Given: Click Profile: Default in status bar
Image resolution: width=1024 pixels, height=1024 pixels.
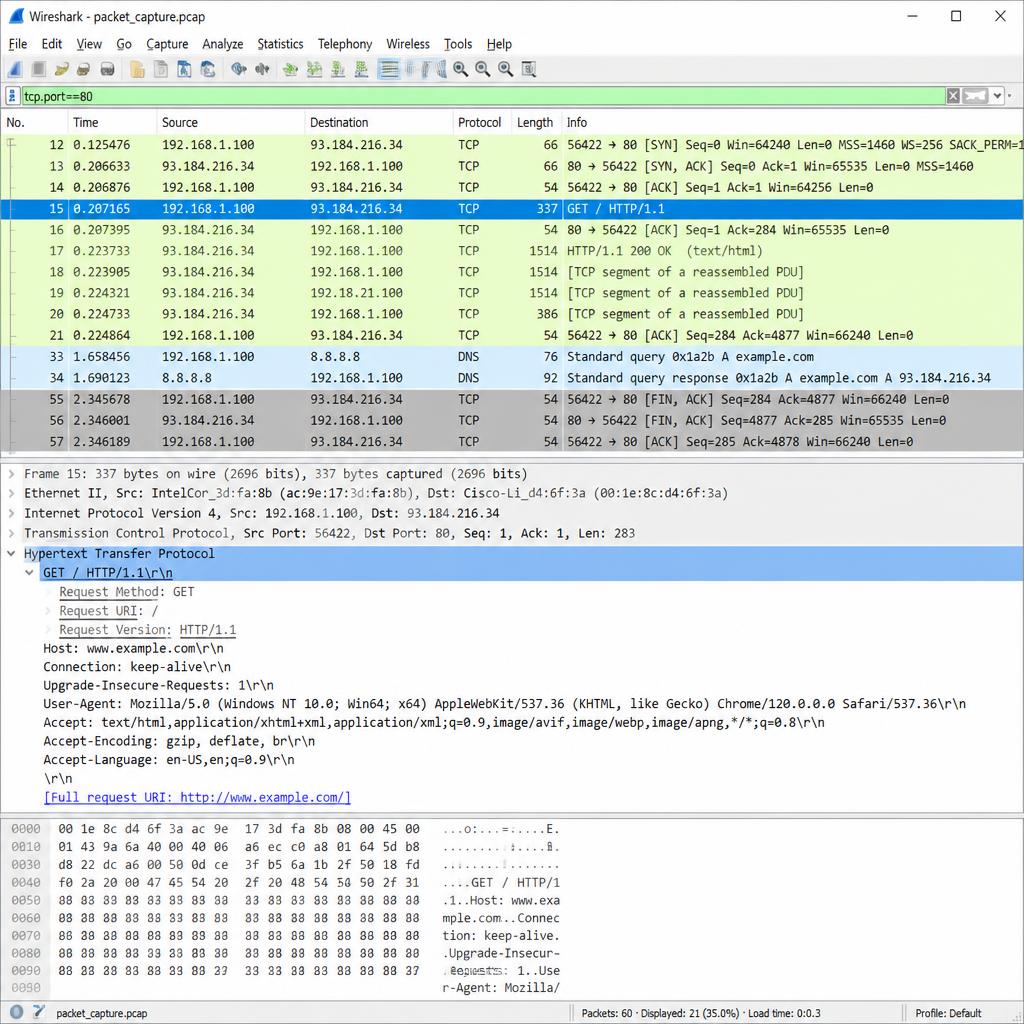Looking at the screenshot, I should pos(948,1013).
